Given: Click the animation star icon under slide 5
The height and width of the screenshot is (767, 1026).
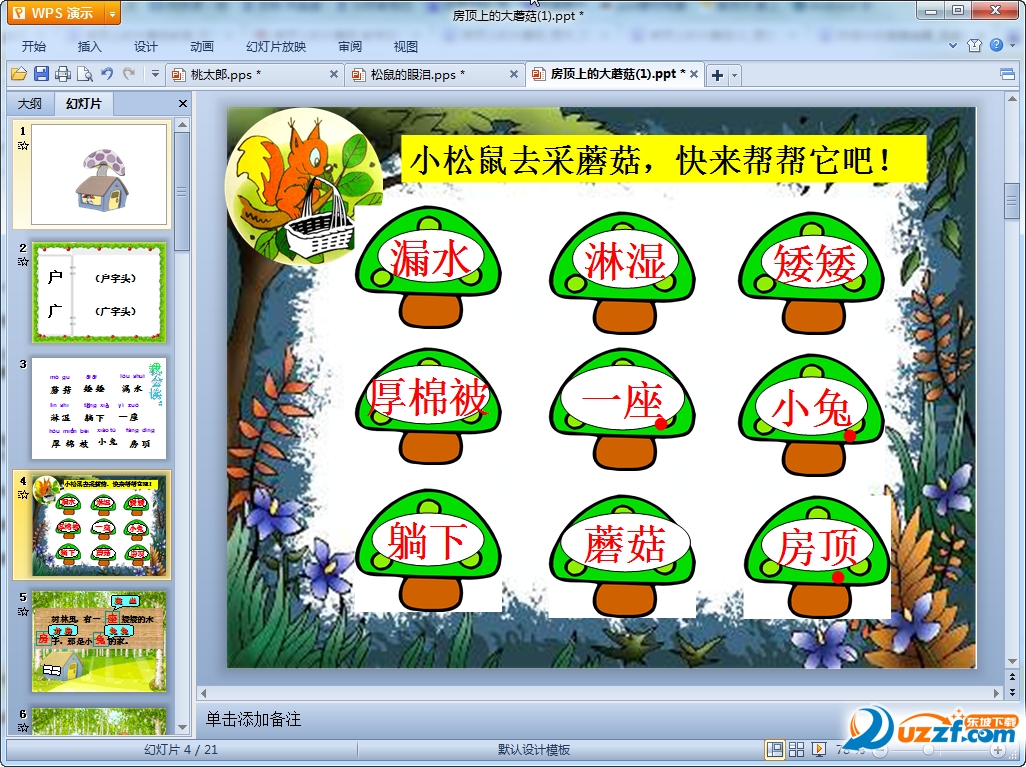Looking at the screenshot, I should pos(23,611).
